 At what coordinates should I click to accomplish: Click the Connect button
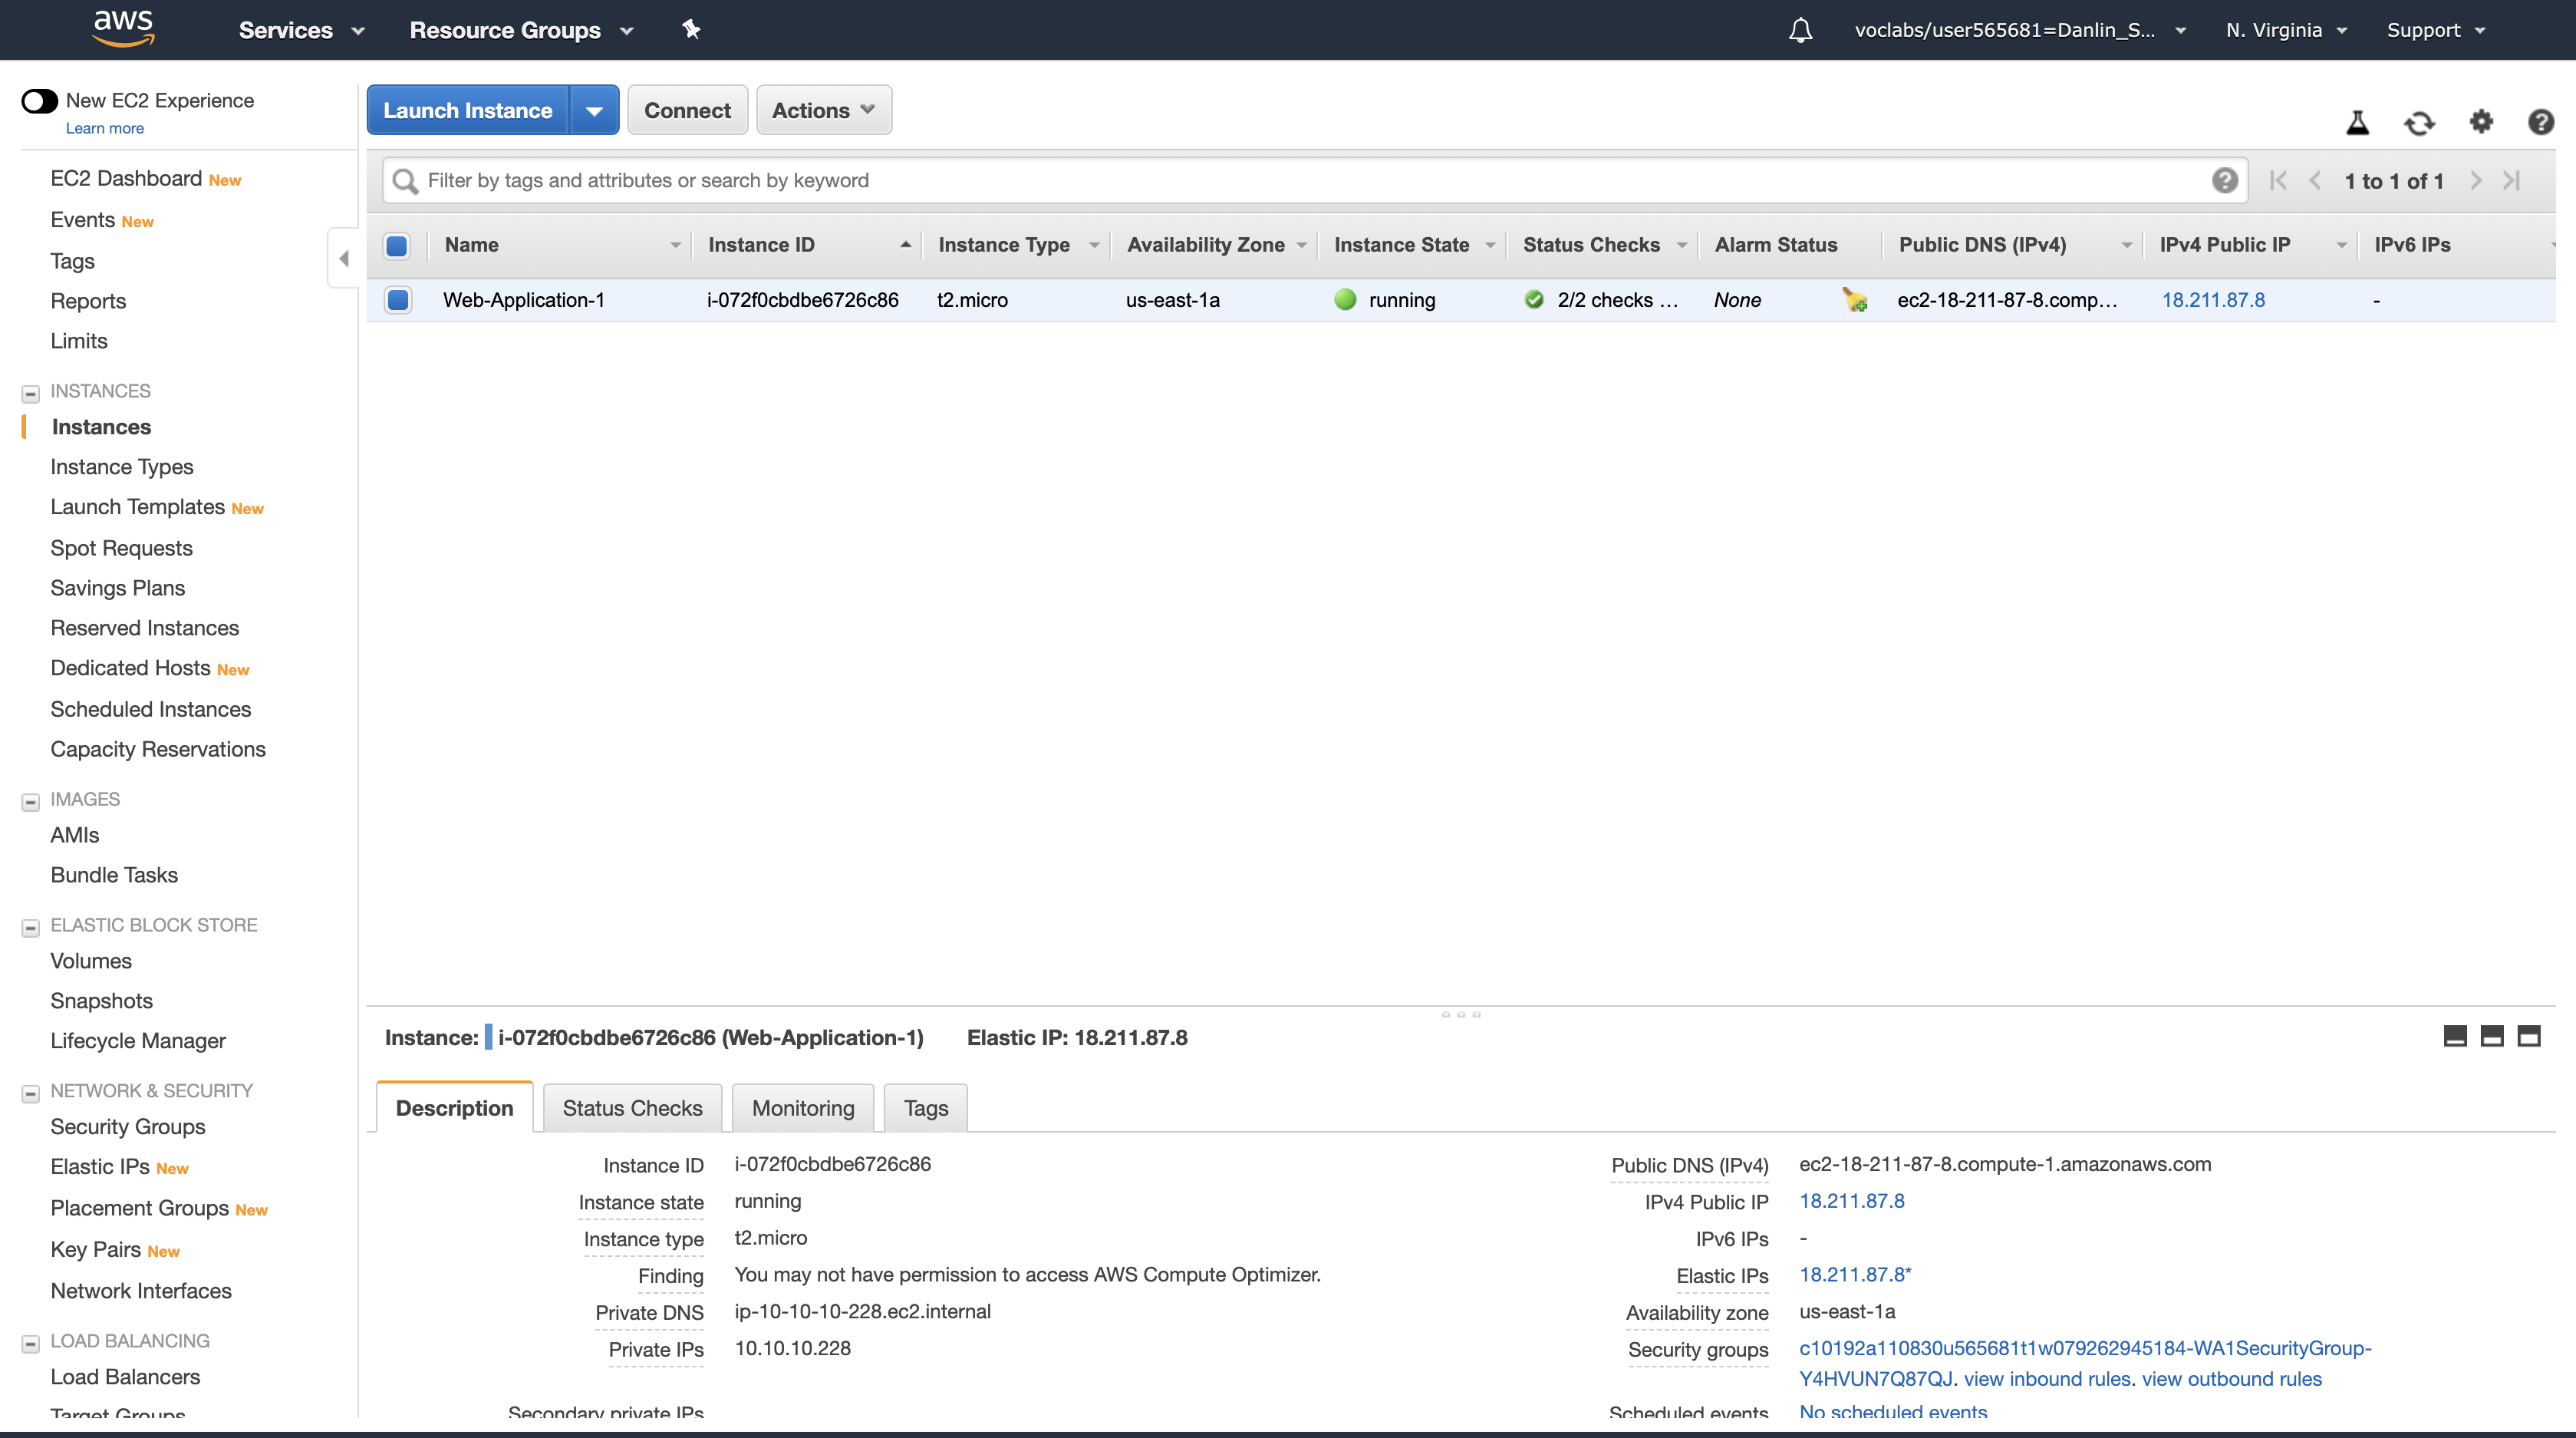tap(687, 110)
